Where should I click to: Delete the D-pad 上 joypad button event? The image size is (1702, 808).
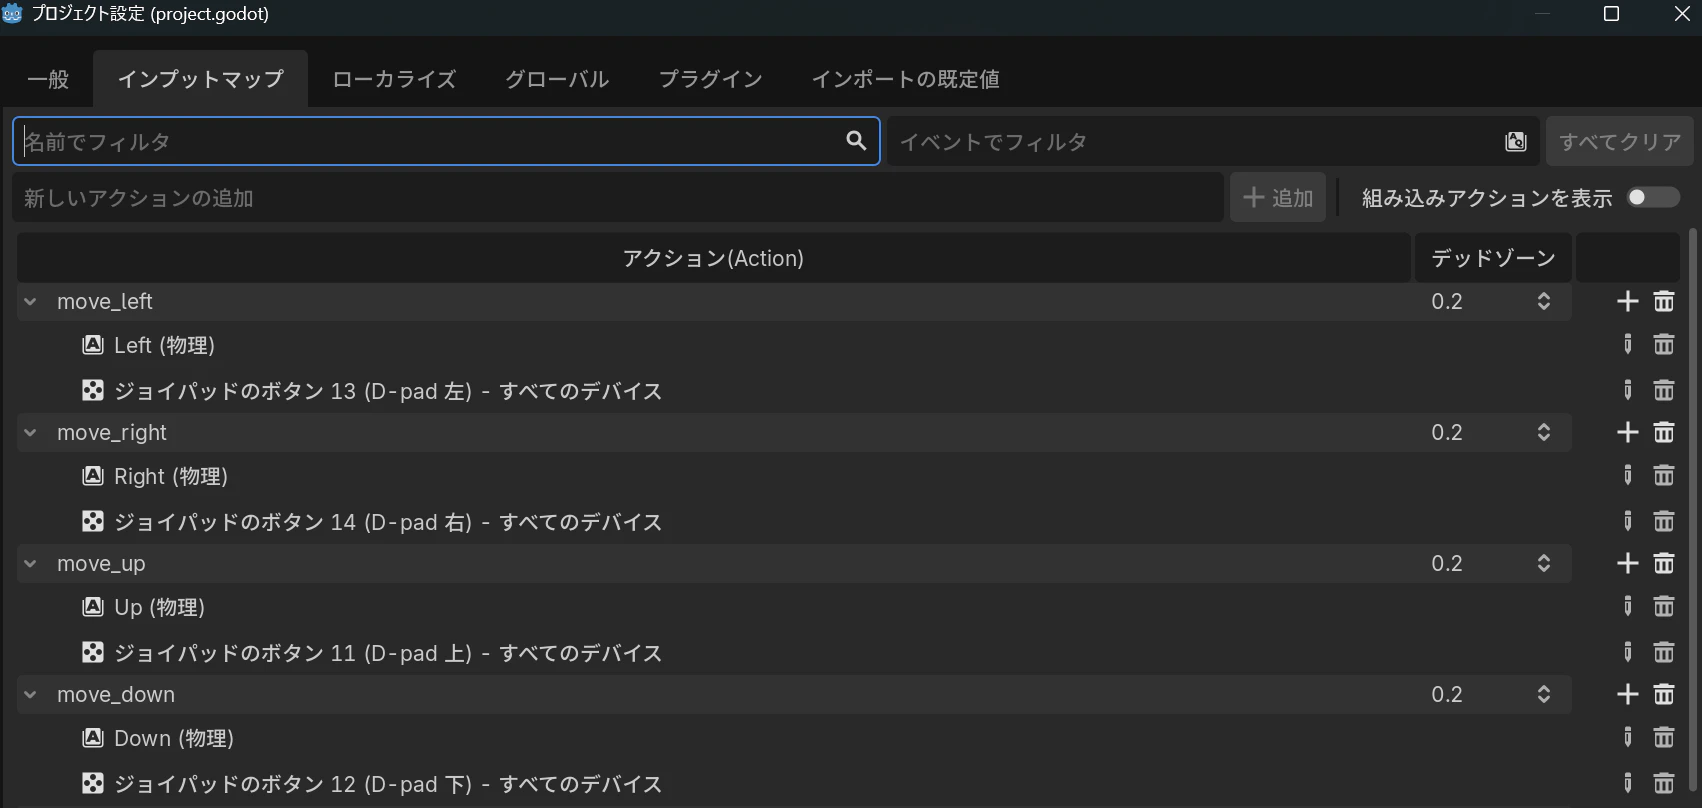(1664, 652)
